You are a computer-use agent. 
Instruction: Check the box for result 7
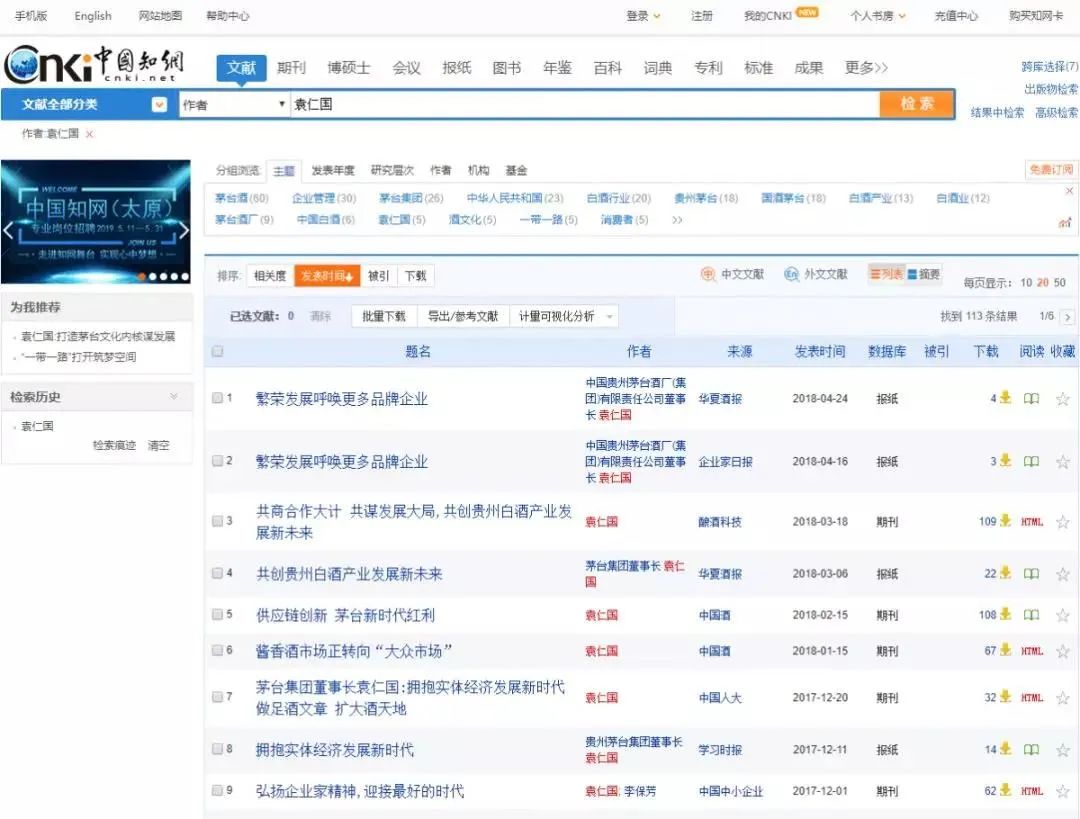click(218, 696)
